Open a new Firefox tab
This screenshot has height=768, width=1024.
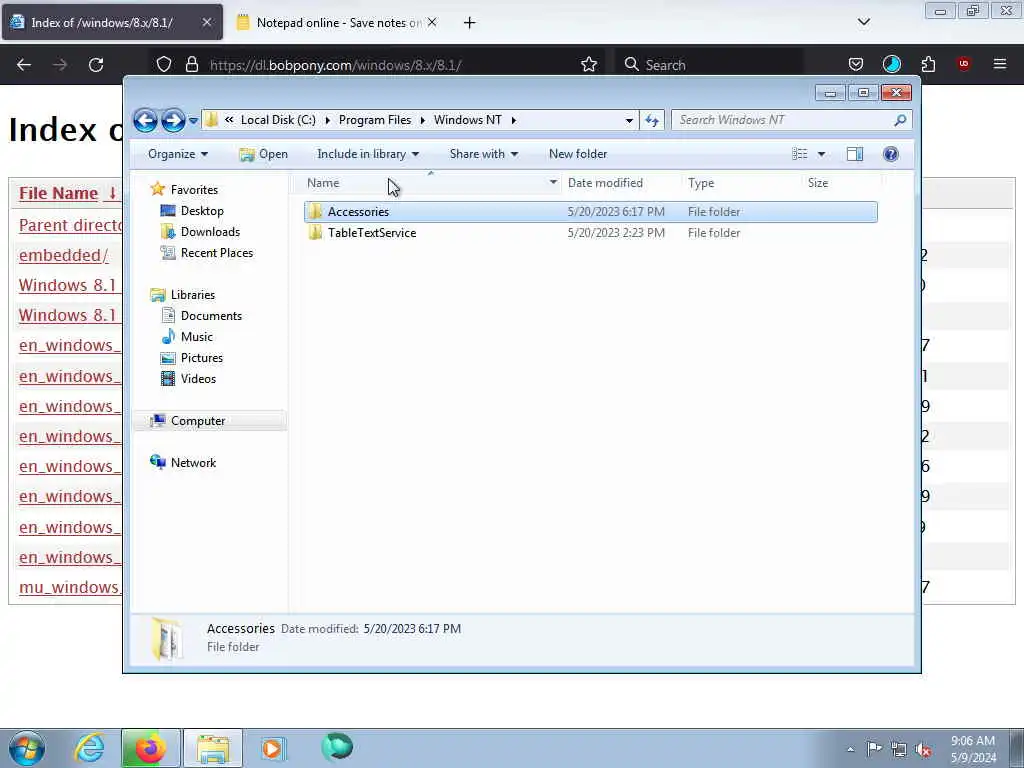coord(470,23)
